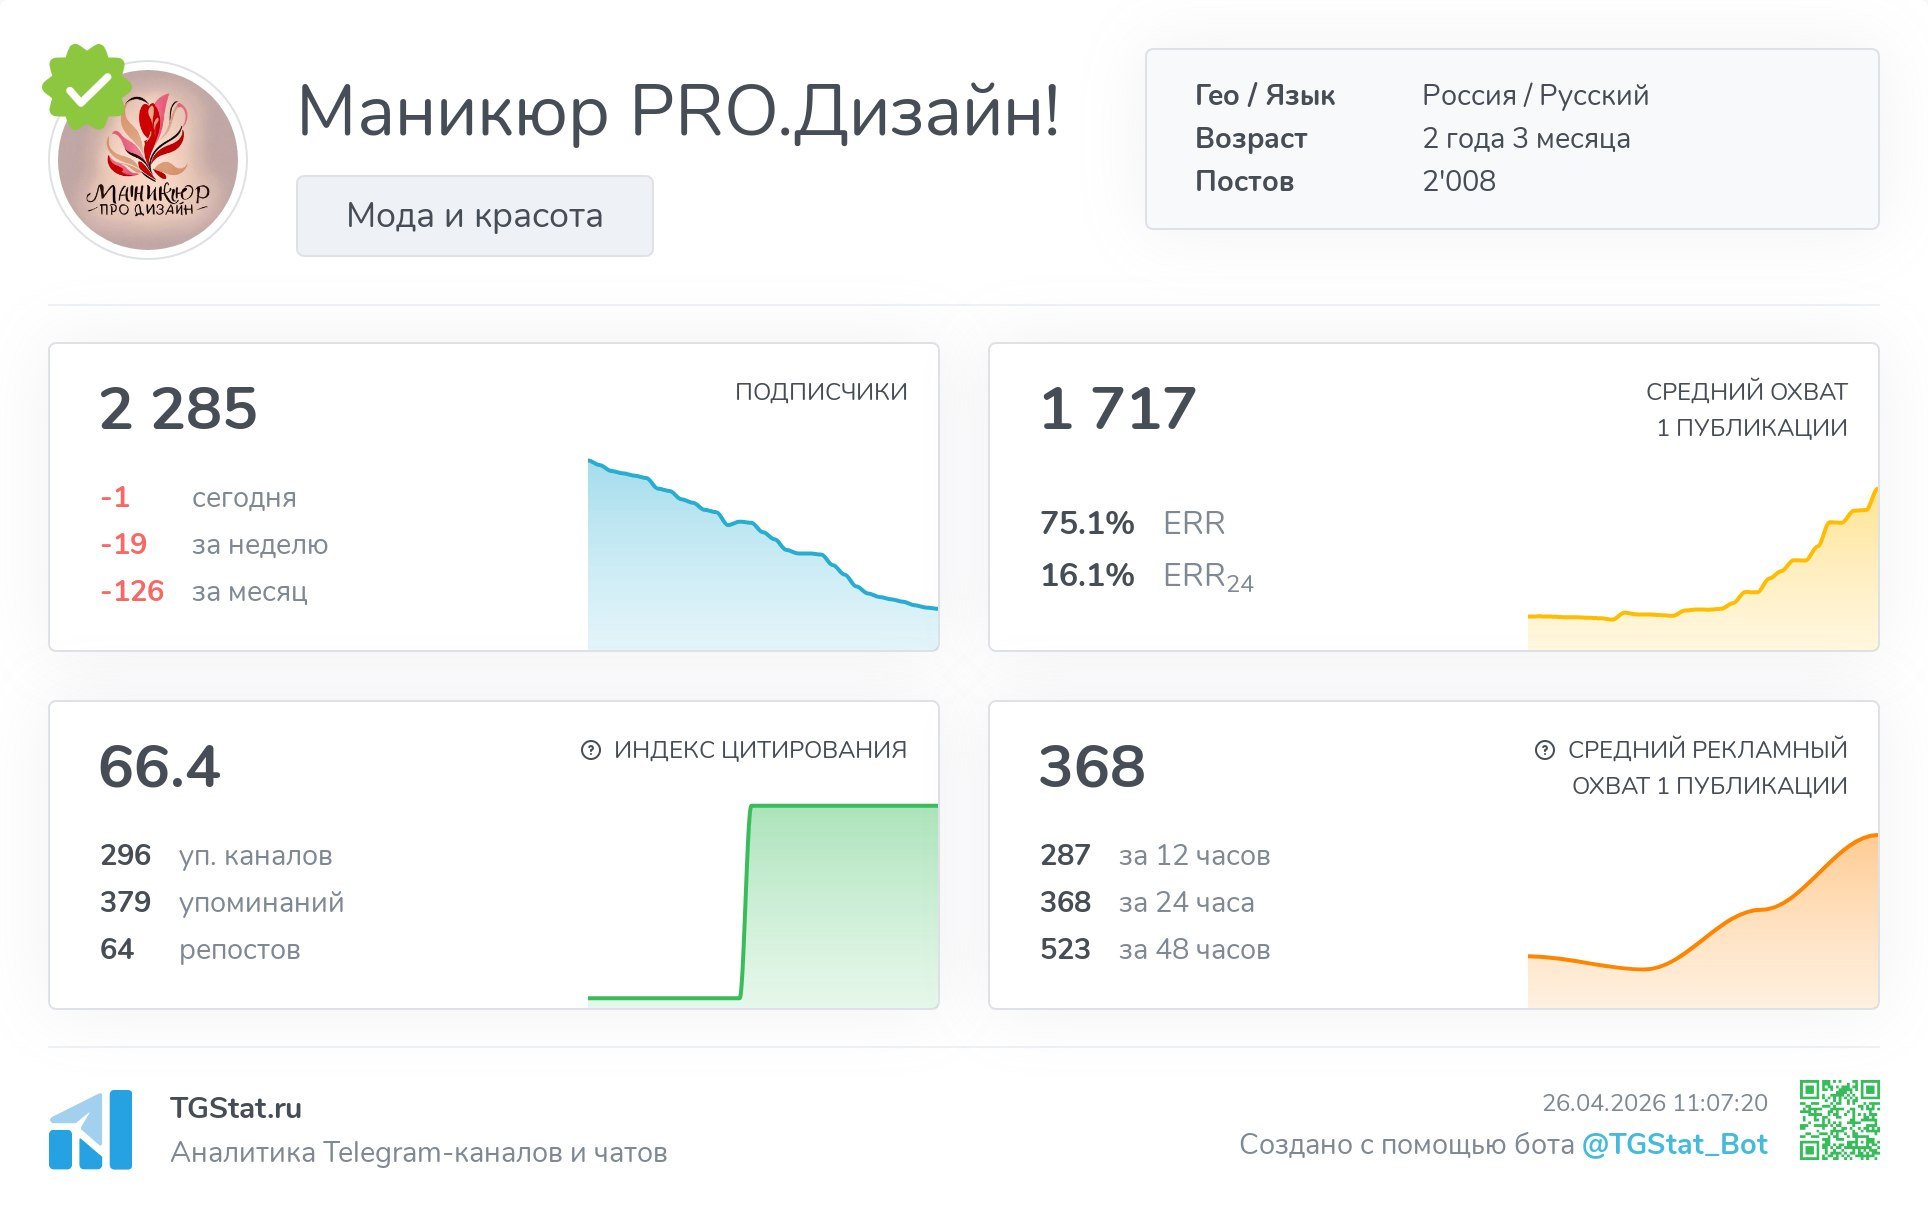1928x1210 pixels.
Task: Click the -126 за месяц stat
Action: [x=132, y=591]
